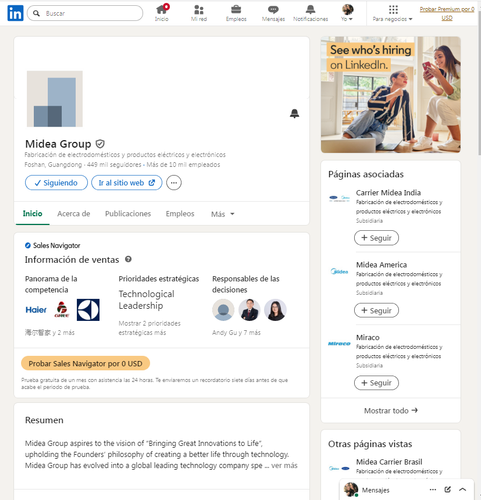
Task: Open Empleos briefcase icon in top bar
Action: coord(236,13)
